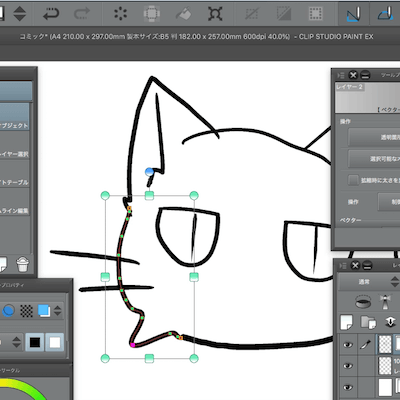This screenshot has height=400, width=400.
Task: Click the blue rotation handle above bounding box
Action: [x=149, y=172]
